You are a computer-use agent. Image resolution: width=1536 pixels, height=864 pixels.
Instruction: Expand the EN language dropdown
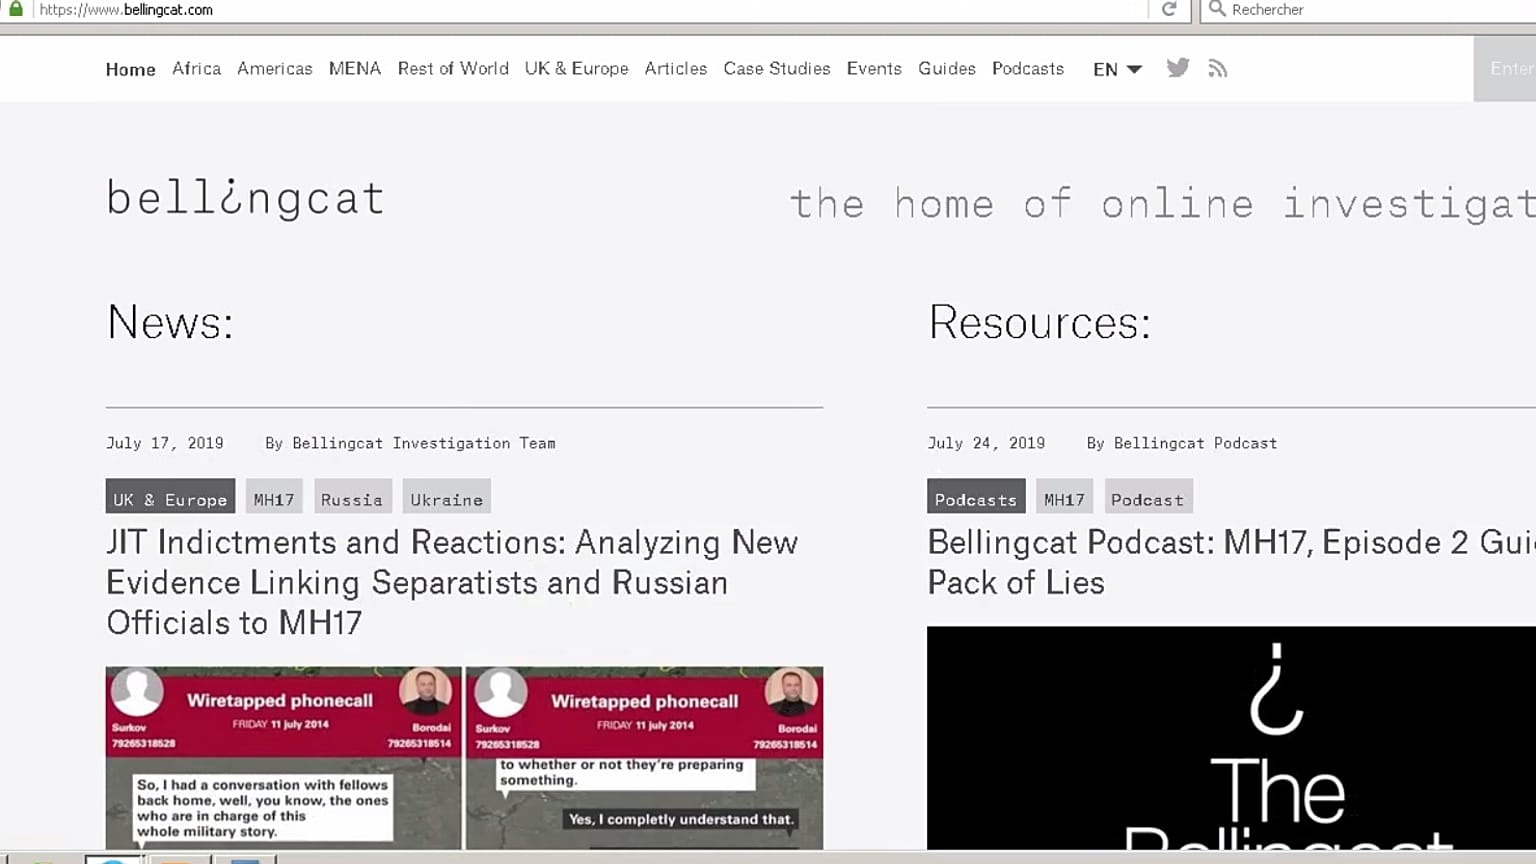pyautogui.click(x=1117, y=69)
